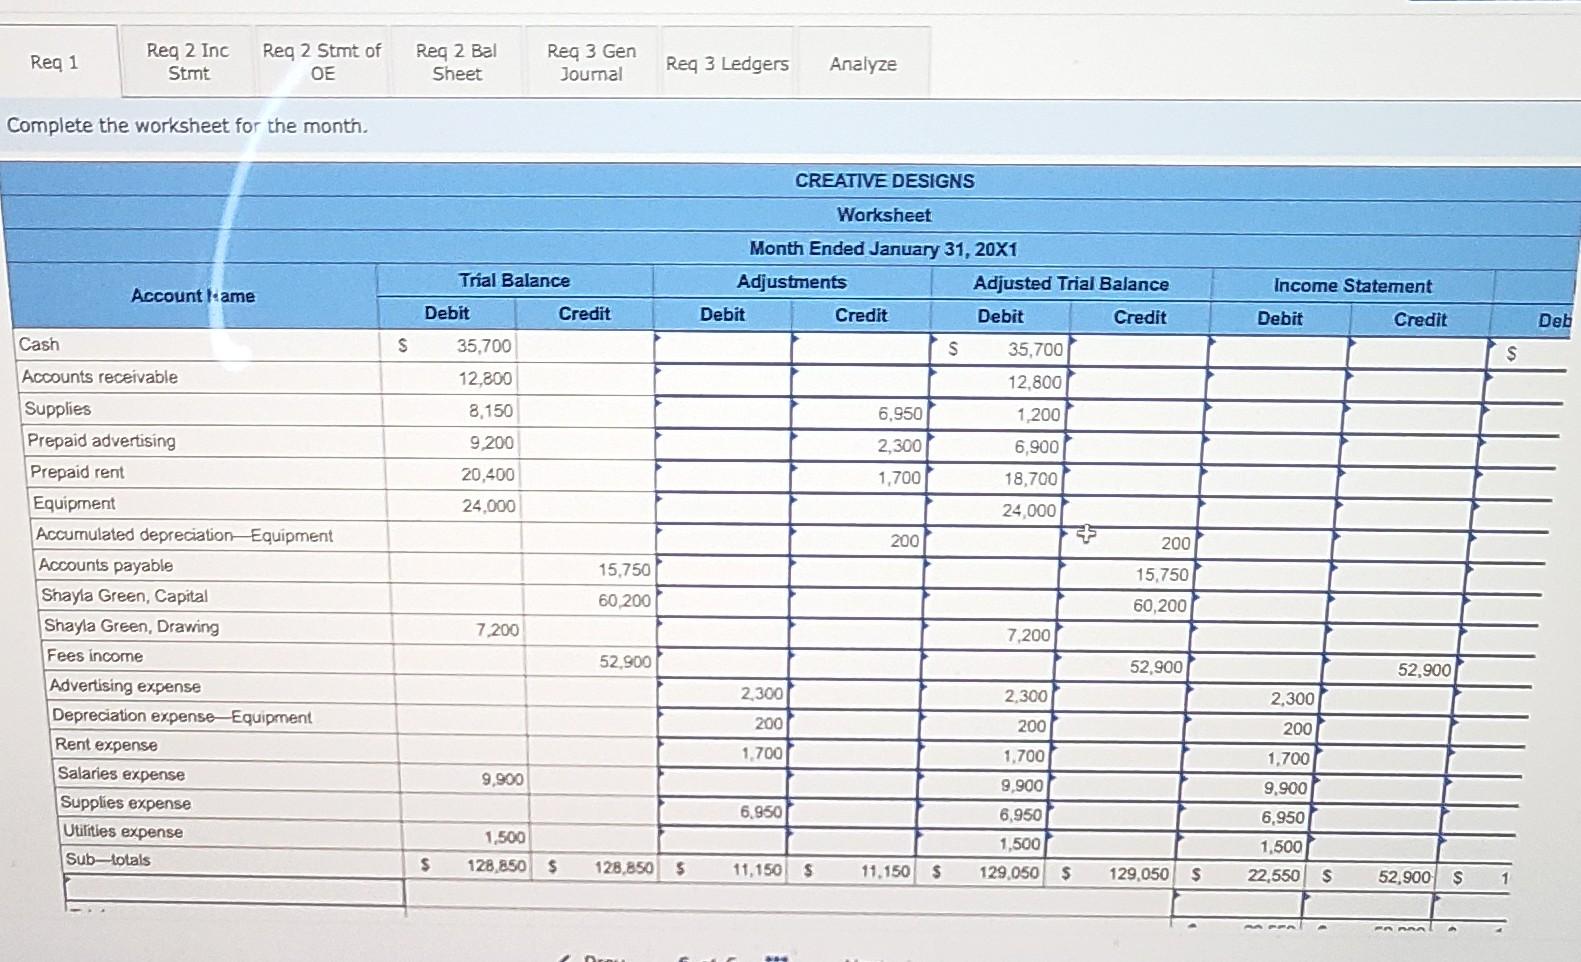Viewport: 1581px width, 962px height.
Task: Select Advertising expense adjustment debit cell 2,300
Action: (x=722, y=693)
